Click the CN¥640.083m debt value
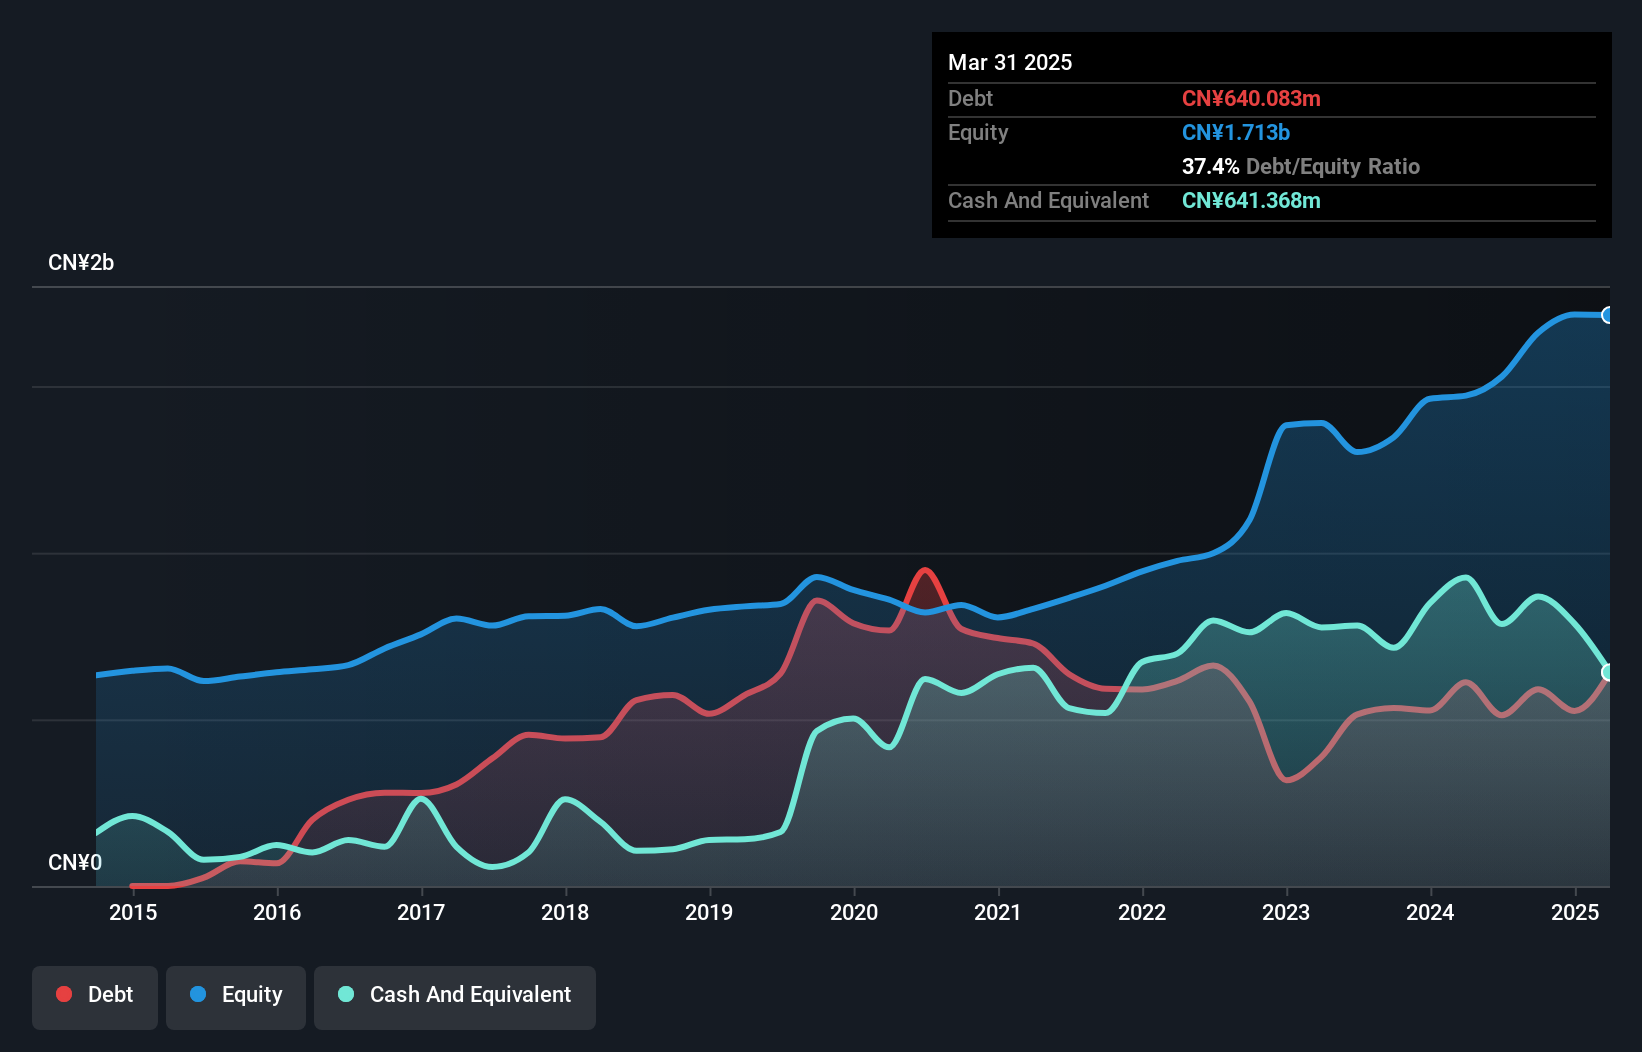Viewport: 1642px width, 1052px height. (1251, 98)
